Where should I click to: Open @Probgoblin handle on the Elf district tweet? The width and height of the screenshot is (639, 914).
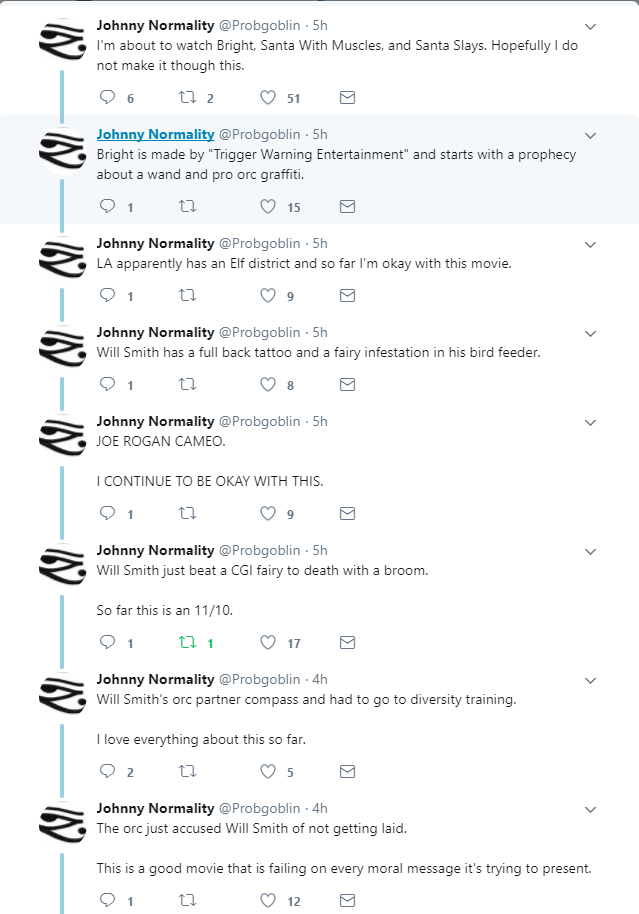(259, 243)
